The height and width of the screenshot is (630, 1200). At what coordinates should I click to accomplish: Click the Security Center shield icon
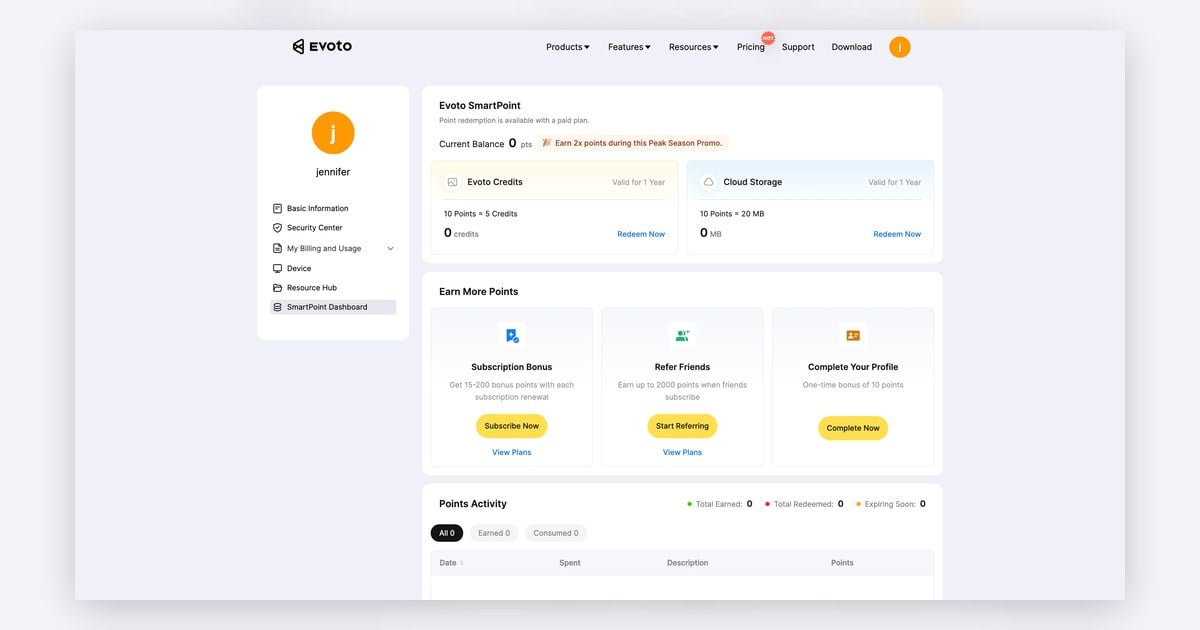coord(278,228)
